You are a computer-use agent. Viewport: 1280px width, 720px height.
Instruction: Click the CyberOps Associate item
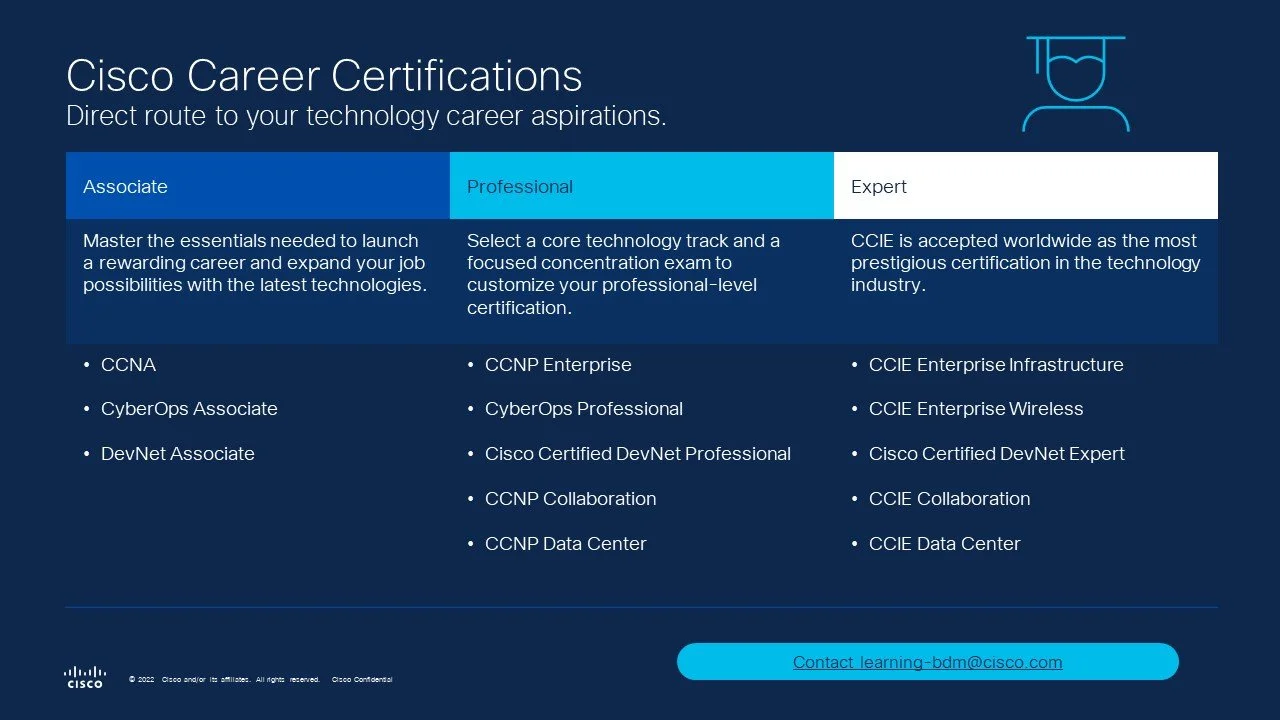pos(189,409)
